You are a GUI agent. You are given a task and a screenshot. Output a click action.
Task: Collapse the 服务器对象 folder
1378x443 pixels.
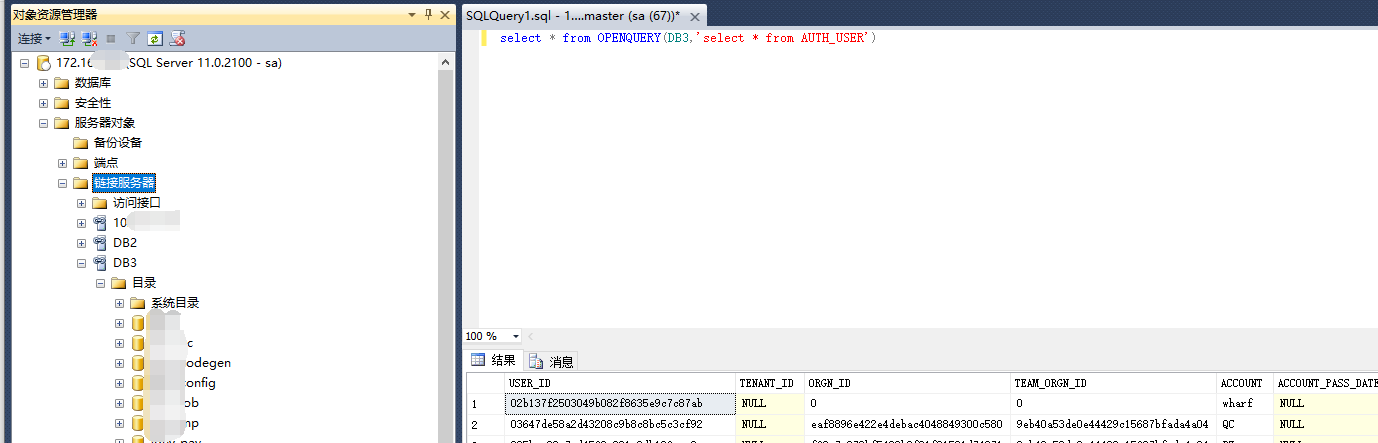point(43,123)
